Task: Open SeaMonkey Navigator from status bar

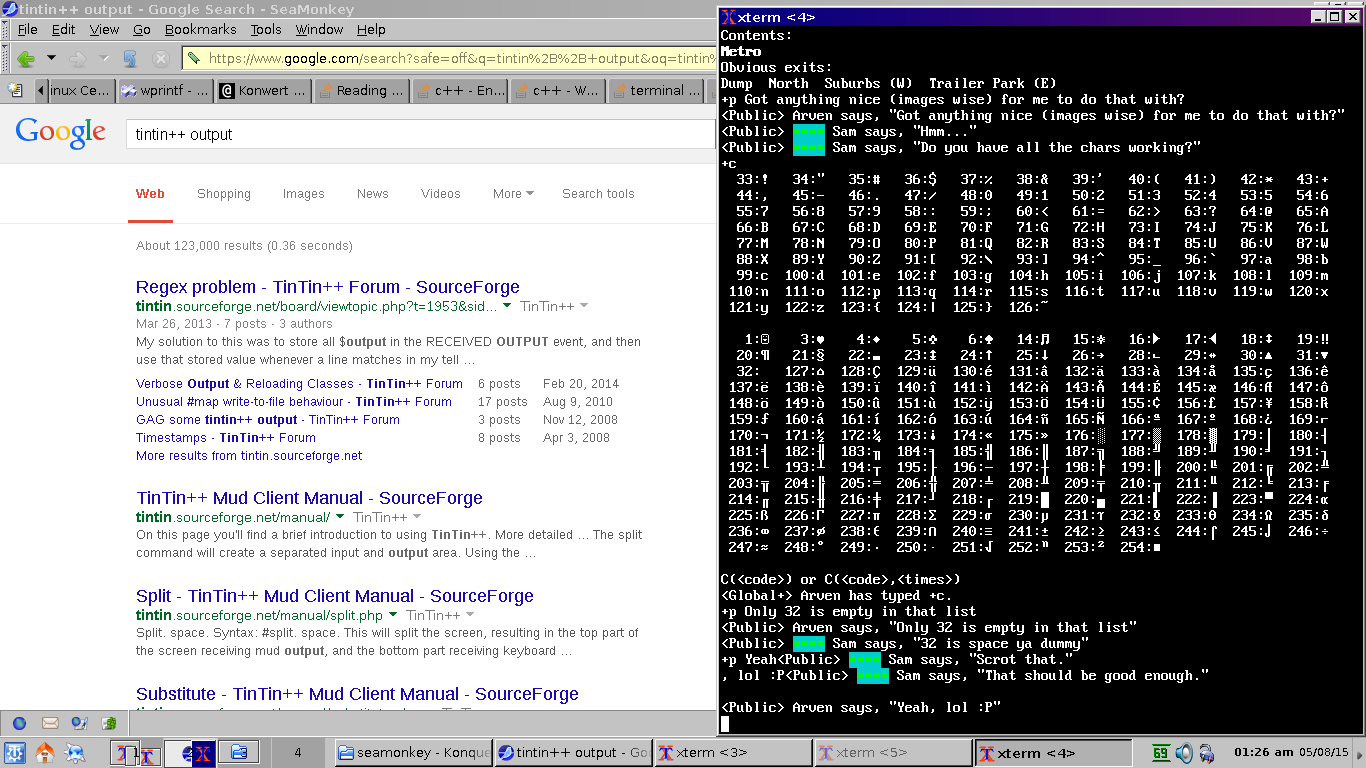Action: tap(19, 723)
